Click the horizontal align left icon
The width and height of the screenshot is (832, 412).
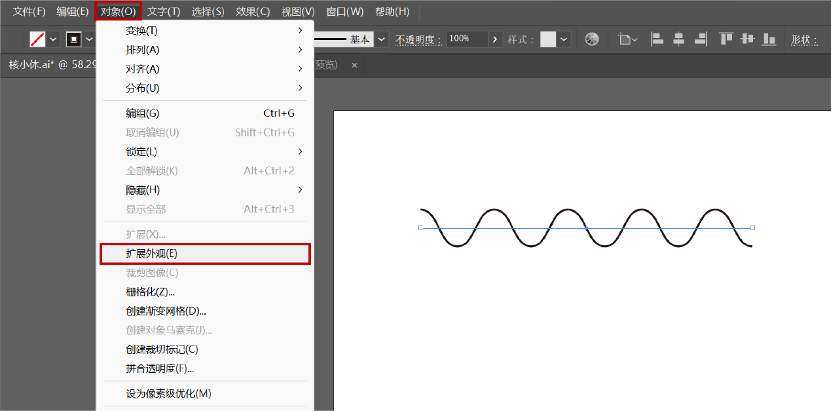click(658, 39)
